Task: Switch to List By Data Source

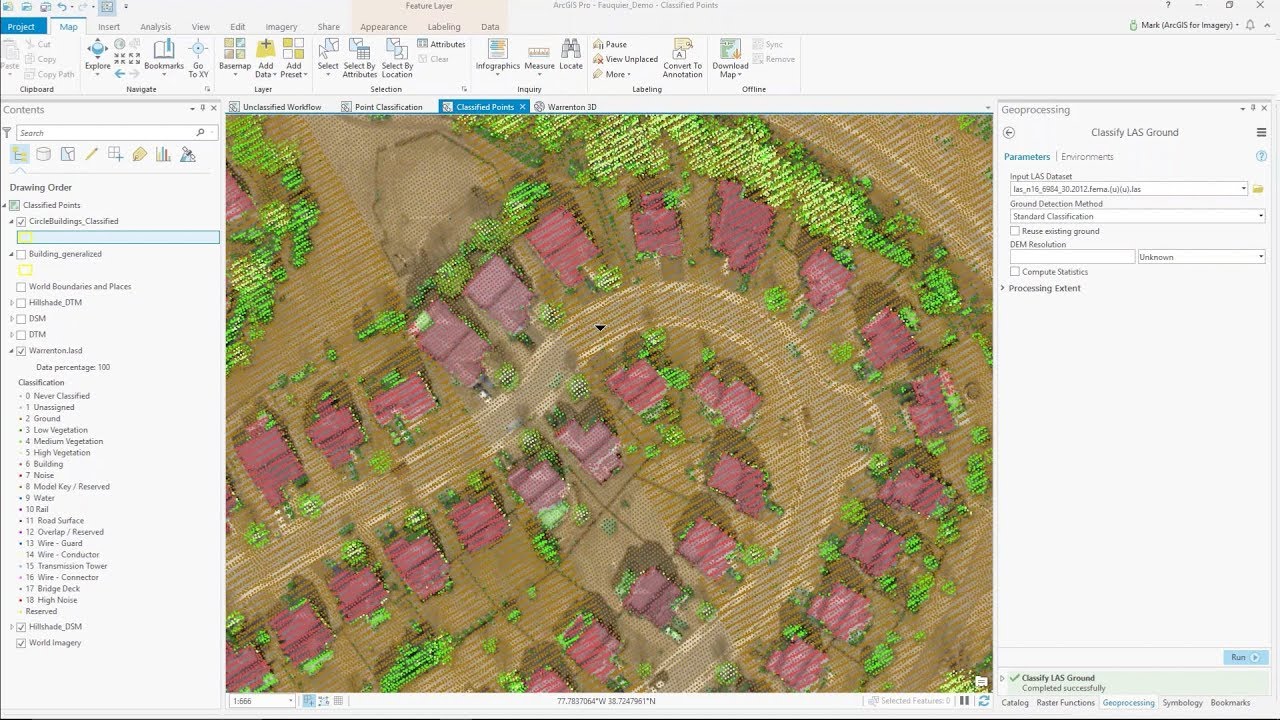Action: click(x=44, y=154)
